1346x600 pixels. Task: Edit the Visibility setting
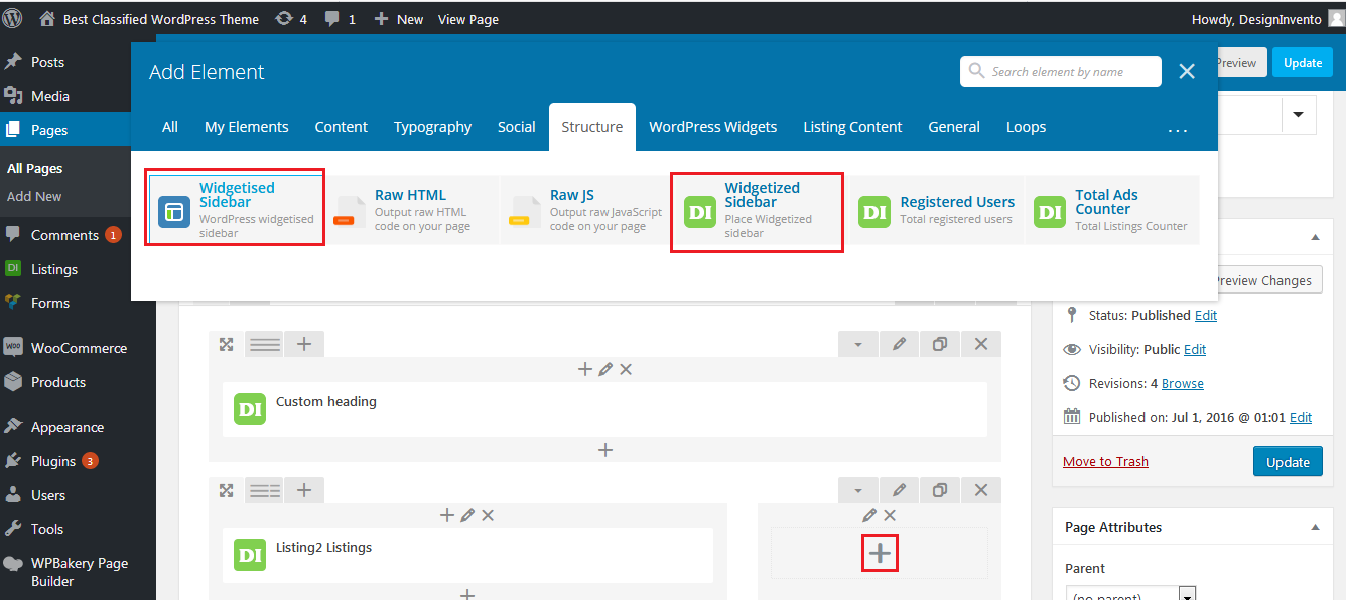coord(1195,349)
